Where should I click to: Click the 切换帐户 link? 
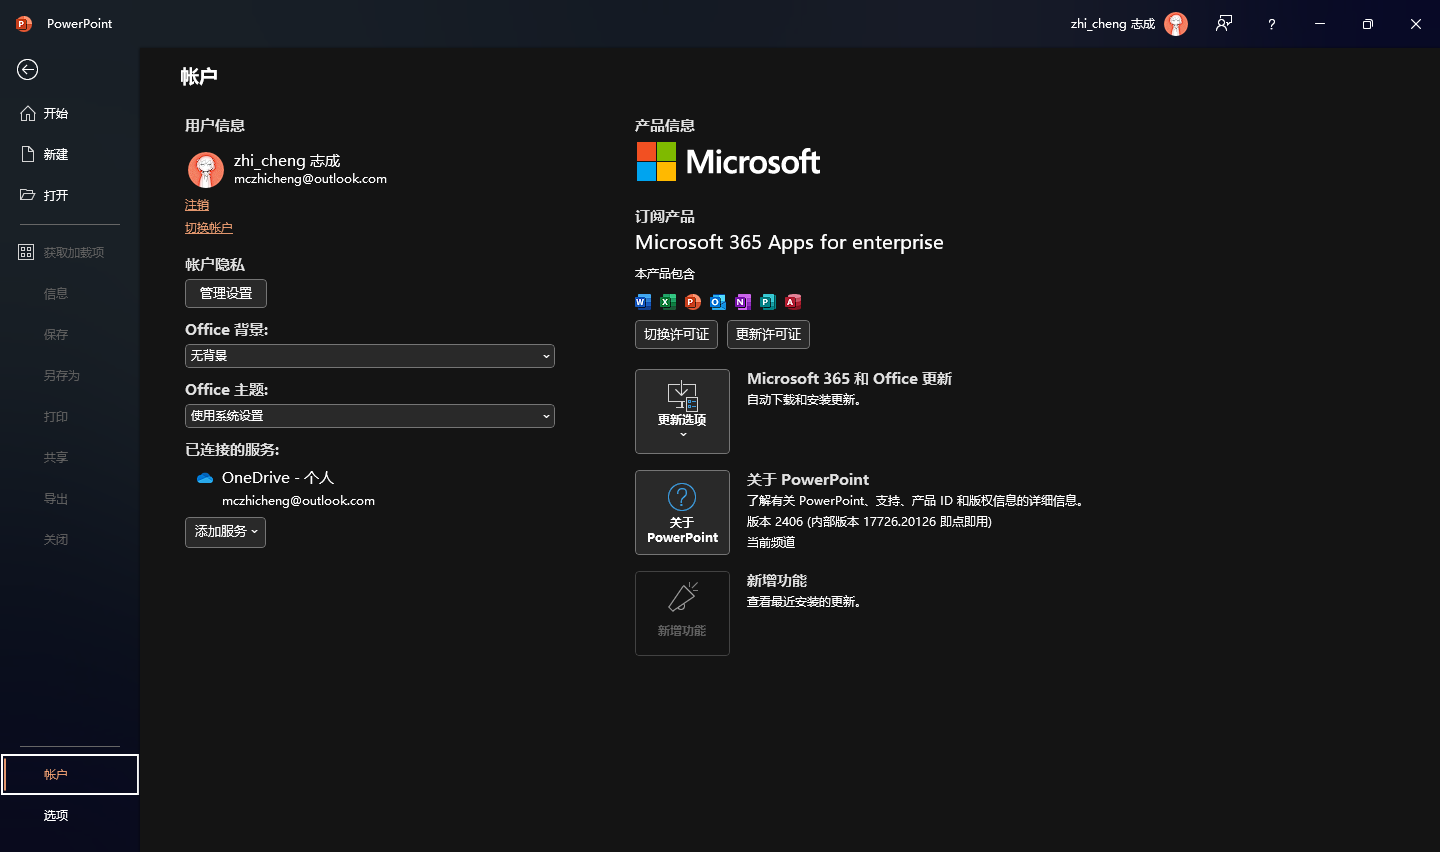(209, 228)
